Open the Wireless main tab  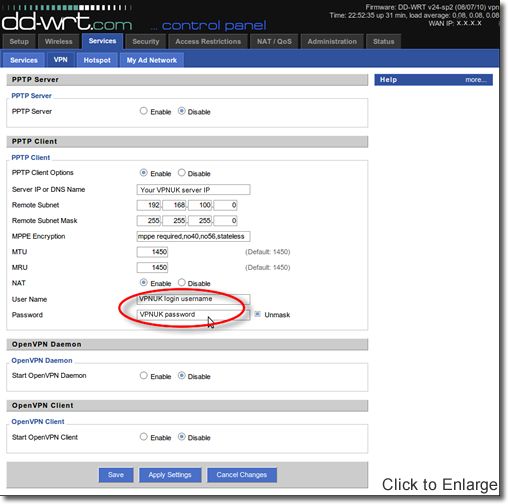click(x=58, y=42)
